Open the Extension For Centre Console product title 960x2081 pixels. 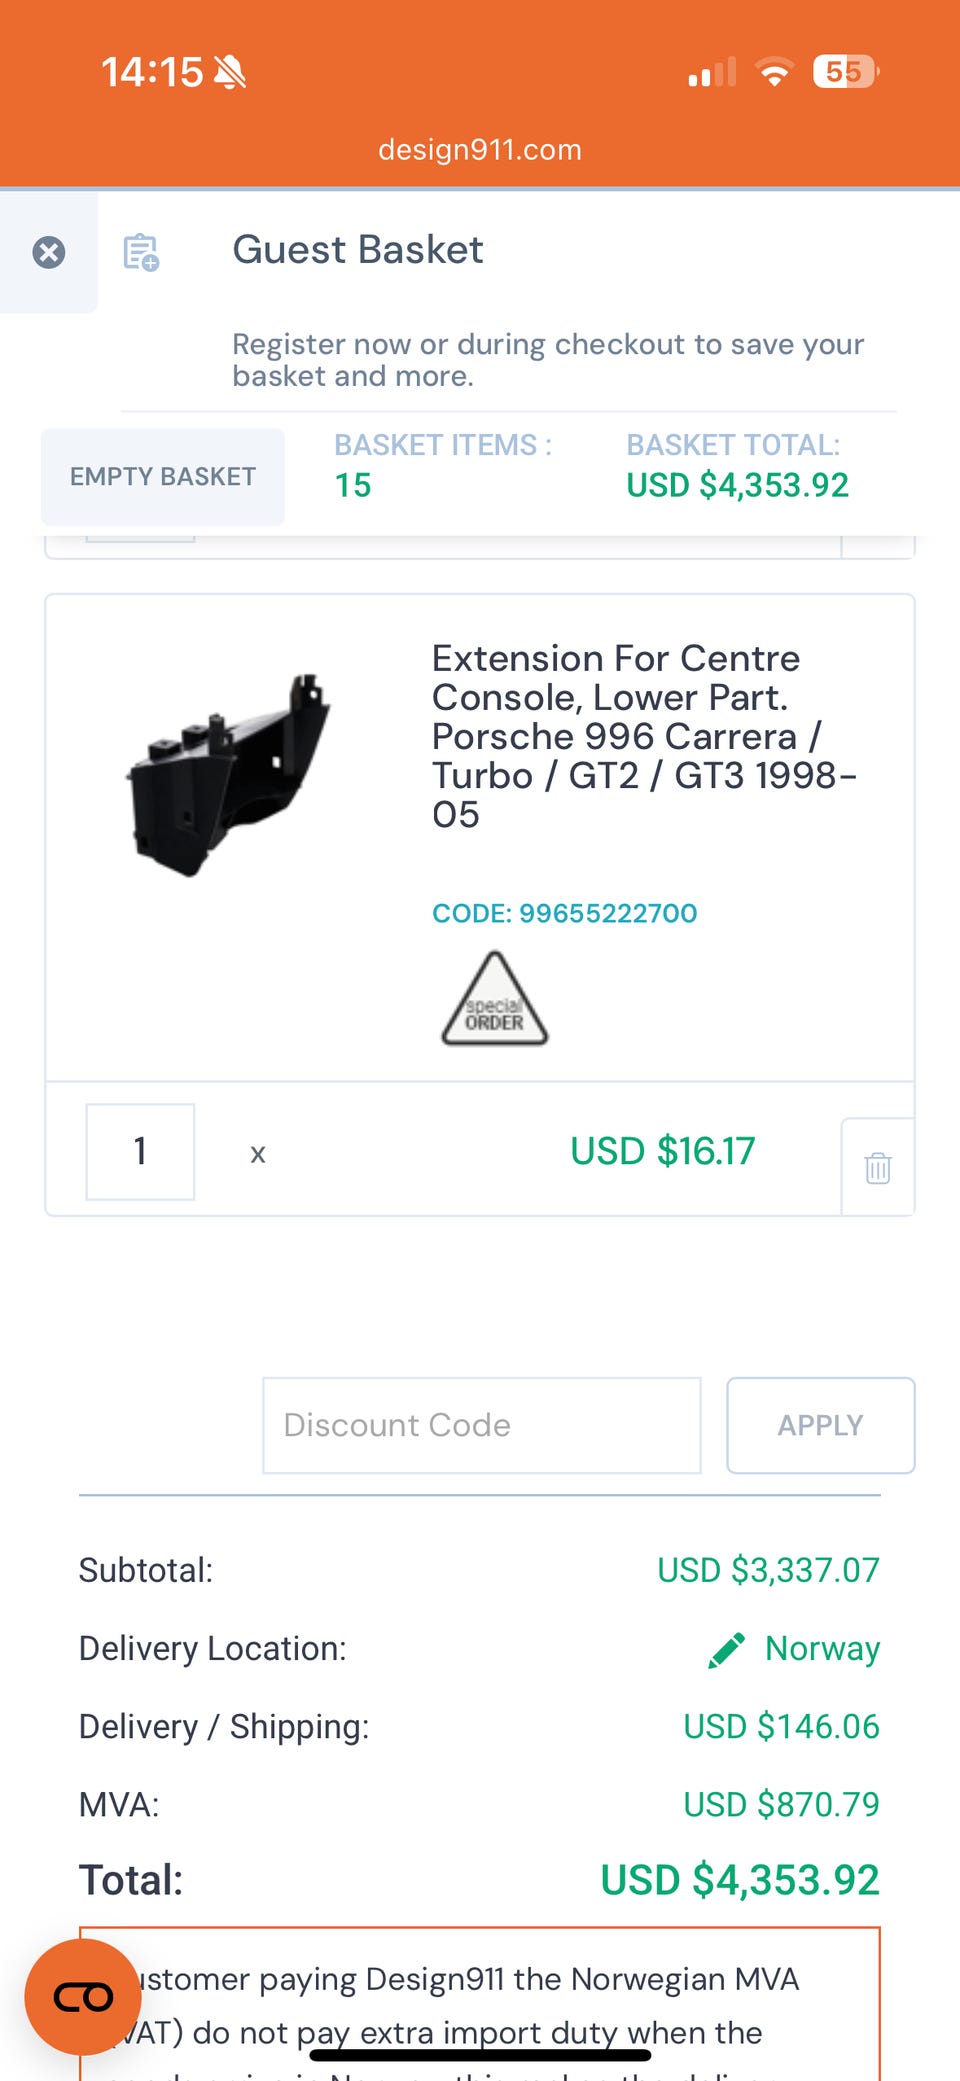[x=644, y=736]
